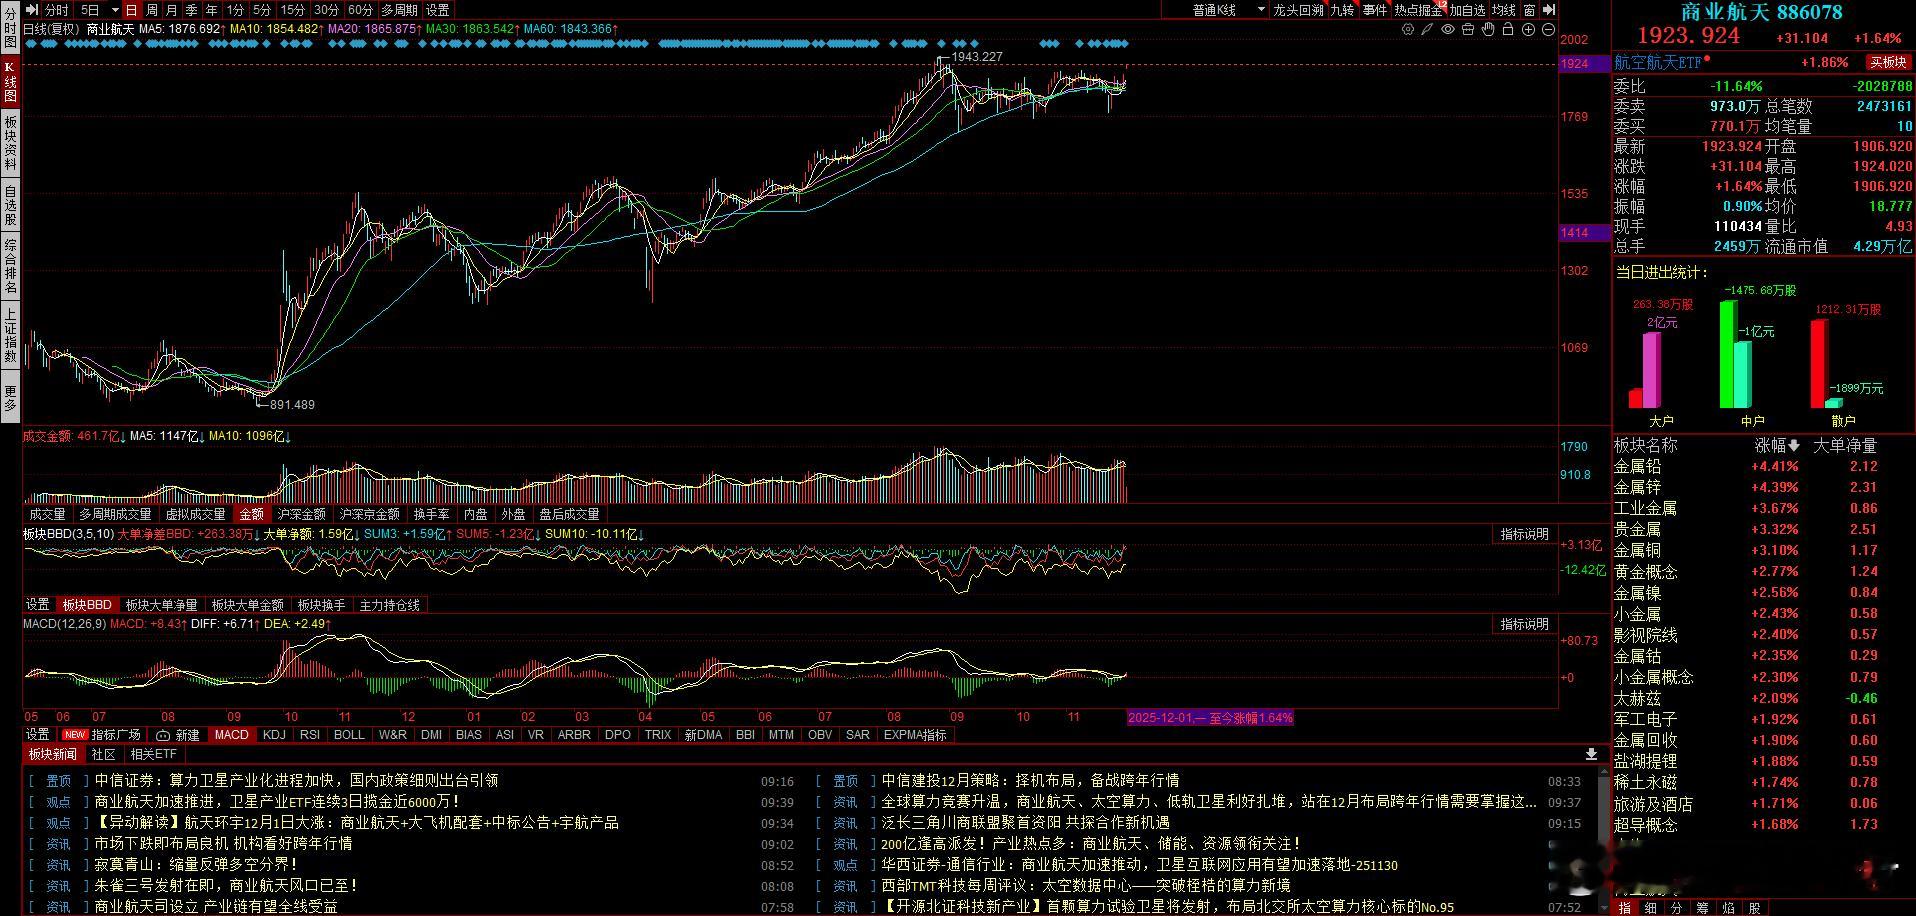This screenshot has height=916, width=1916.
Task: Toggle 均线 moving averages display
Action: (1504, 10)
